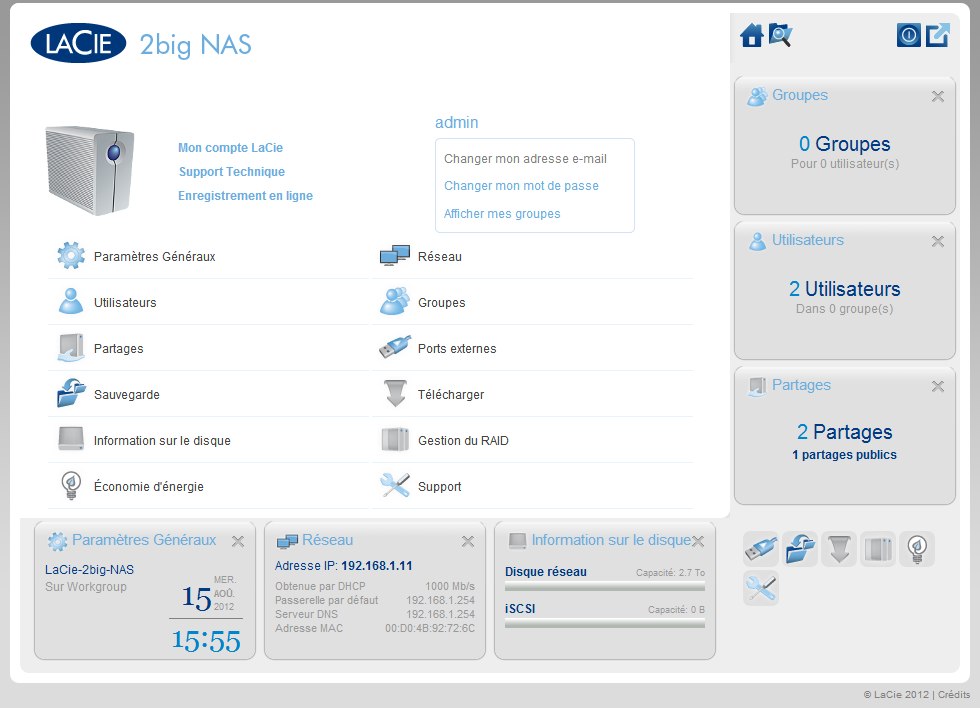The image size is (980, 708).
Task: Open Paramètres Généraux gear icon in menu
Action: point(71,256)
